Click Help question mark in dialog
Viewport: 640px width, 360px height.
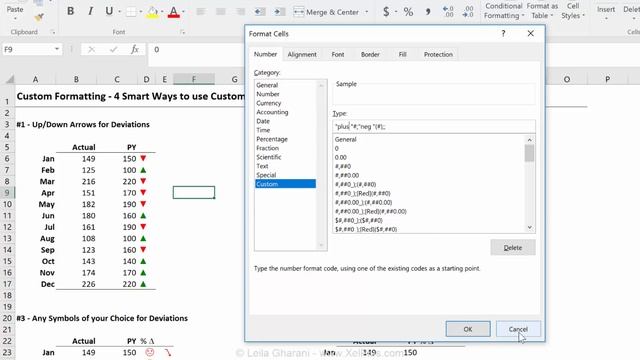tap(503, 33)
